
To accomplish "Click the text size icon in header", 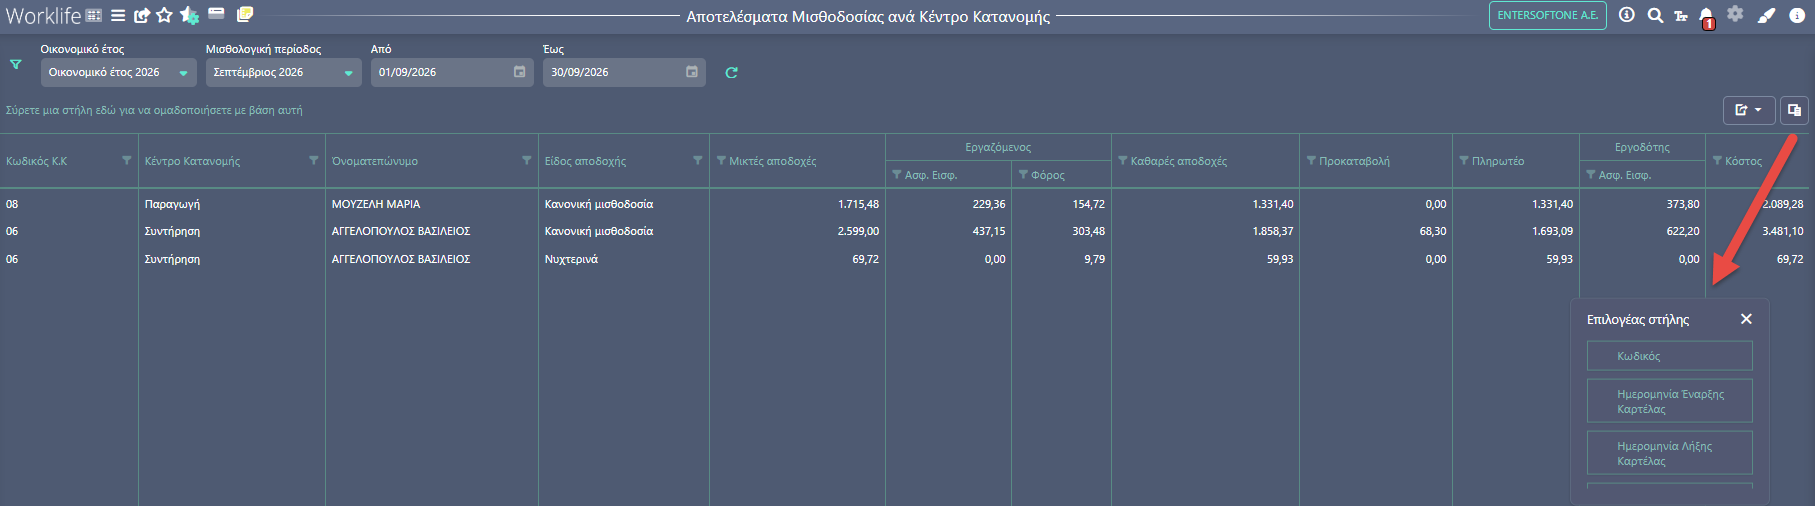I will pos(1680,16).
